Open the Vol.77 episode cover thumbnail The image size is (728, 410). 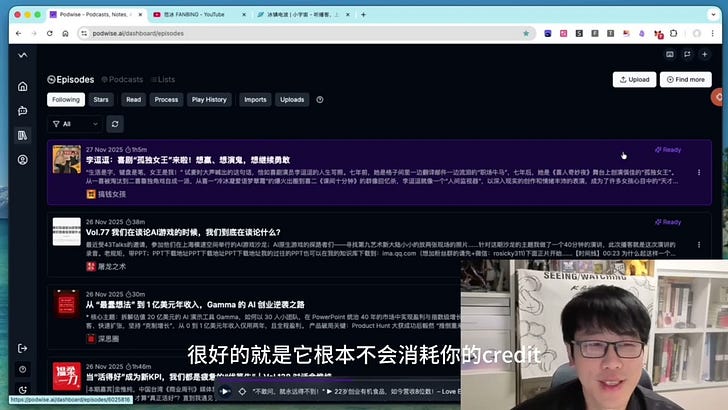66,232
